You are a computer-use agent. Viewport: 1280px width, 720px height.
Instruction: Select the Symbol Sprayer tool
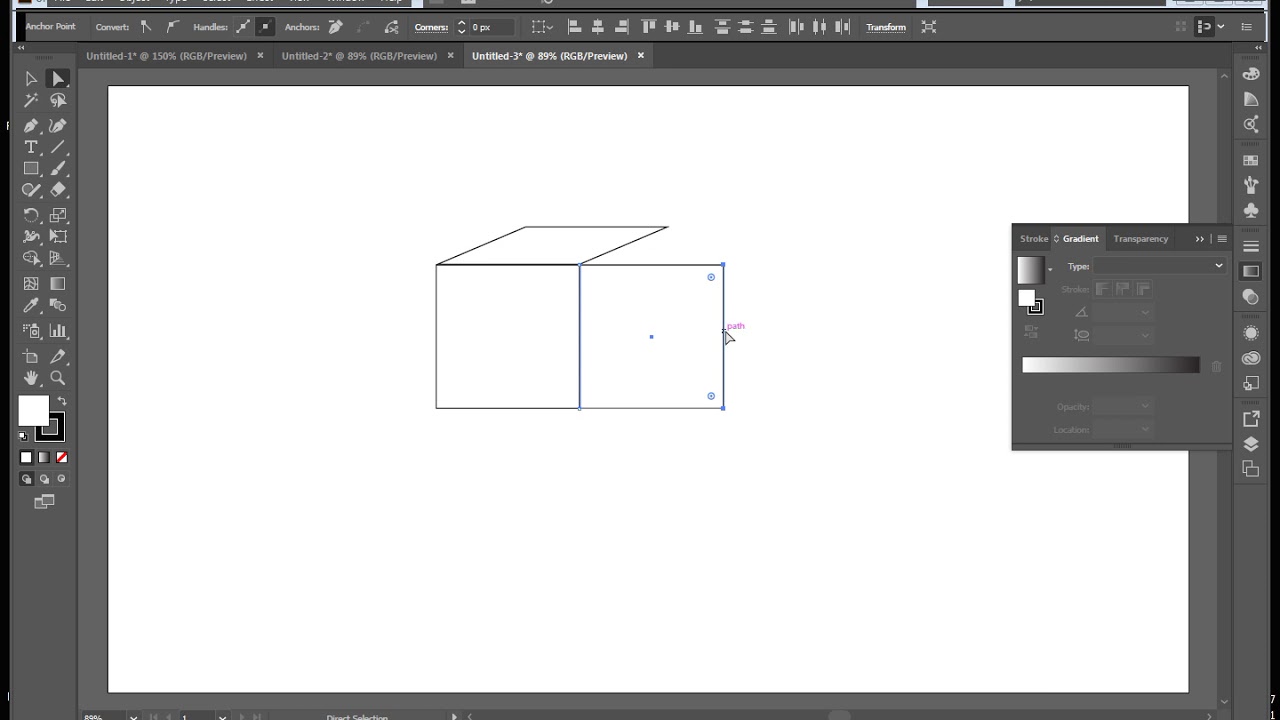(x=31, y=331)
